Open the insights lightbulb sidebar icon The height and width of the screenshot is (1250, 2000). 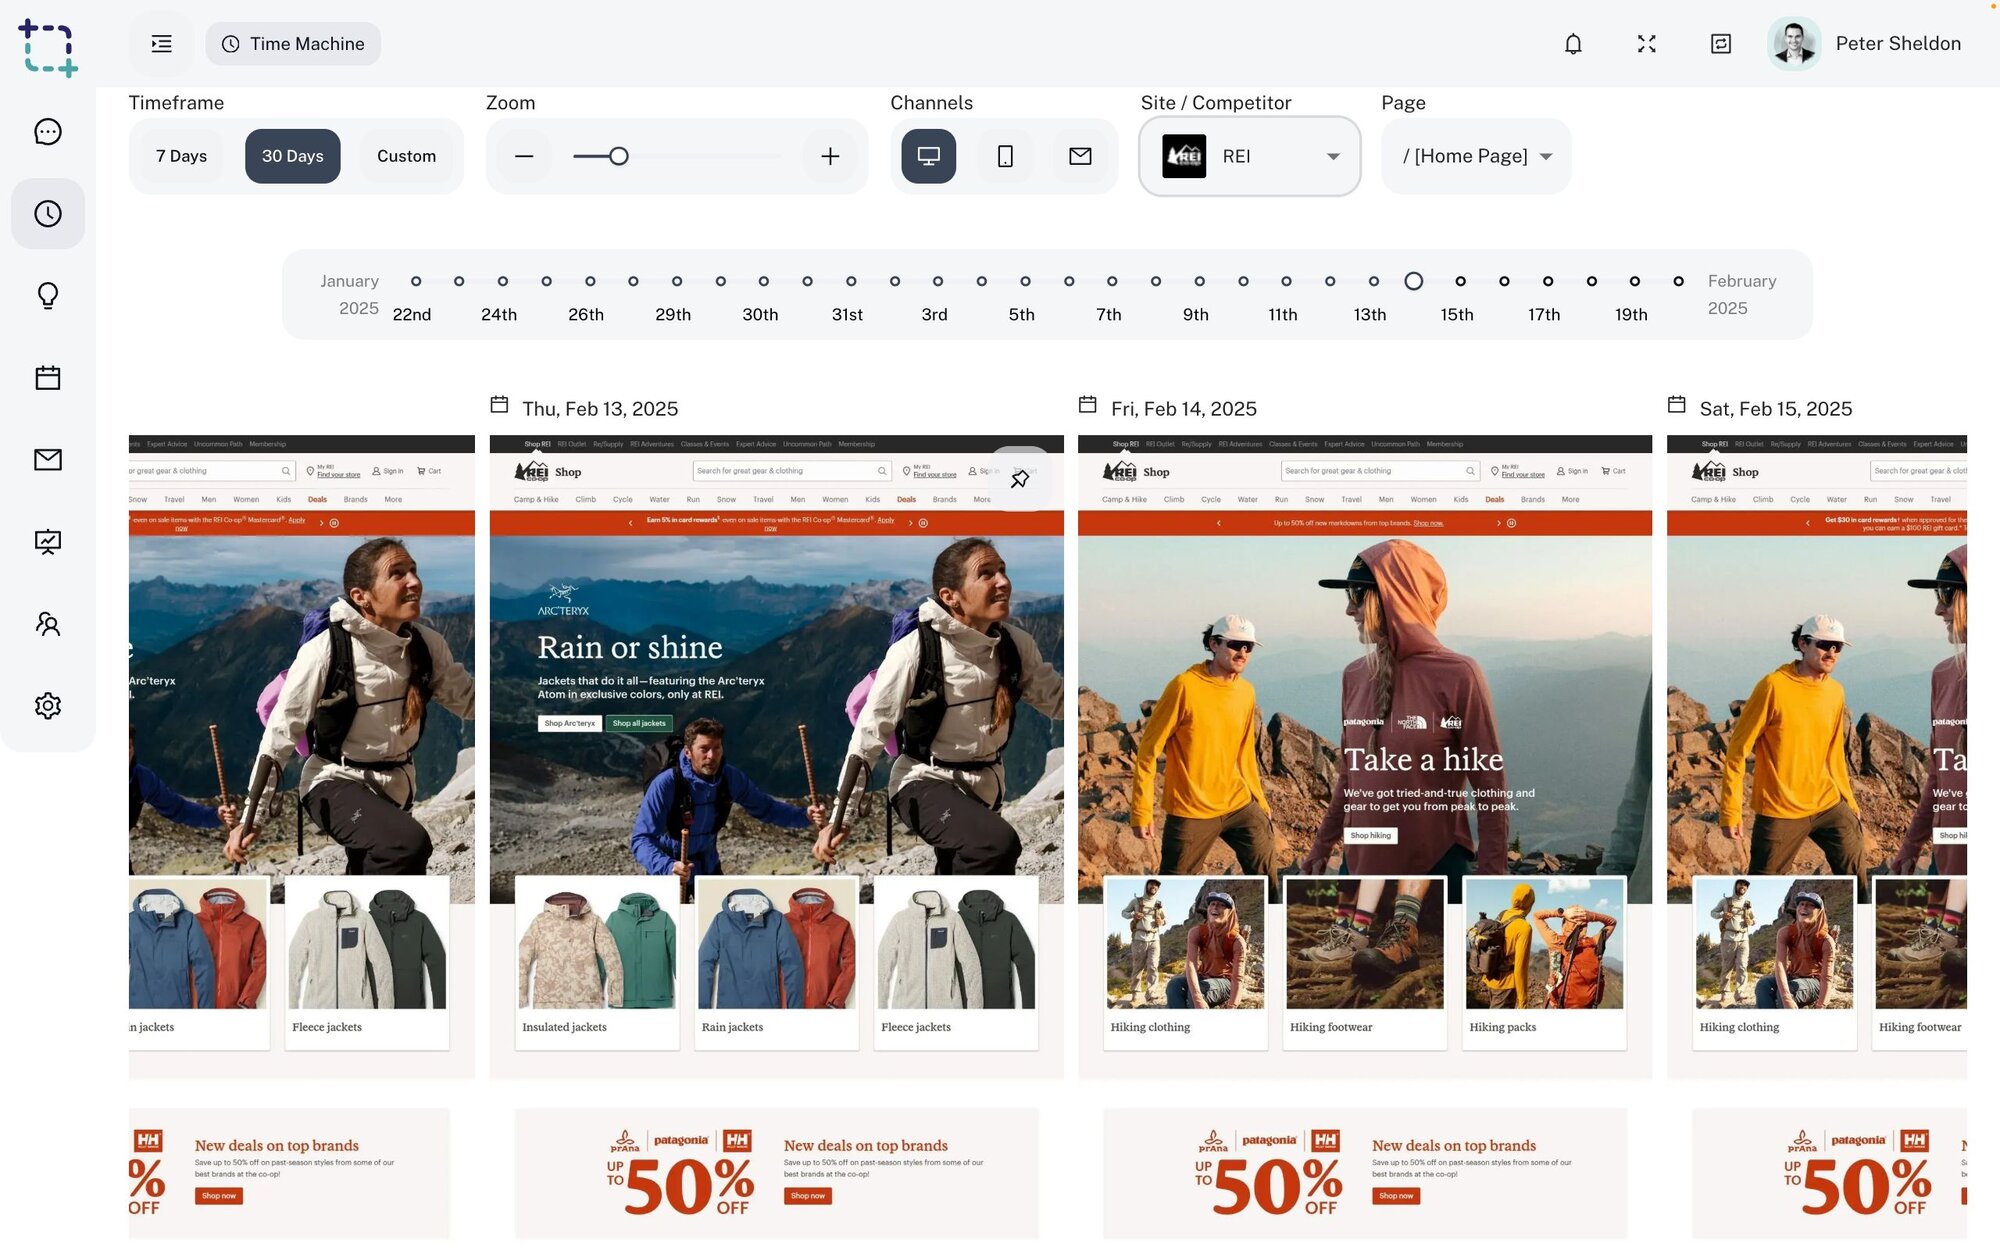point(48,296)
